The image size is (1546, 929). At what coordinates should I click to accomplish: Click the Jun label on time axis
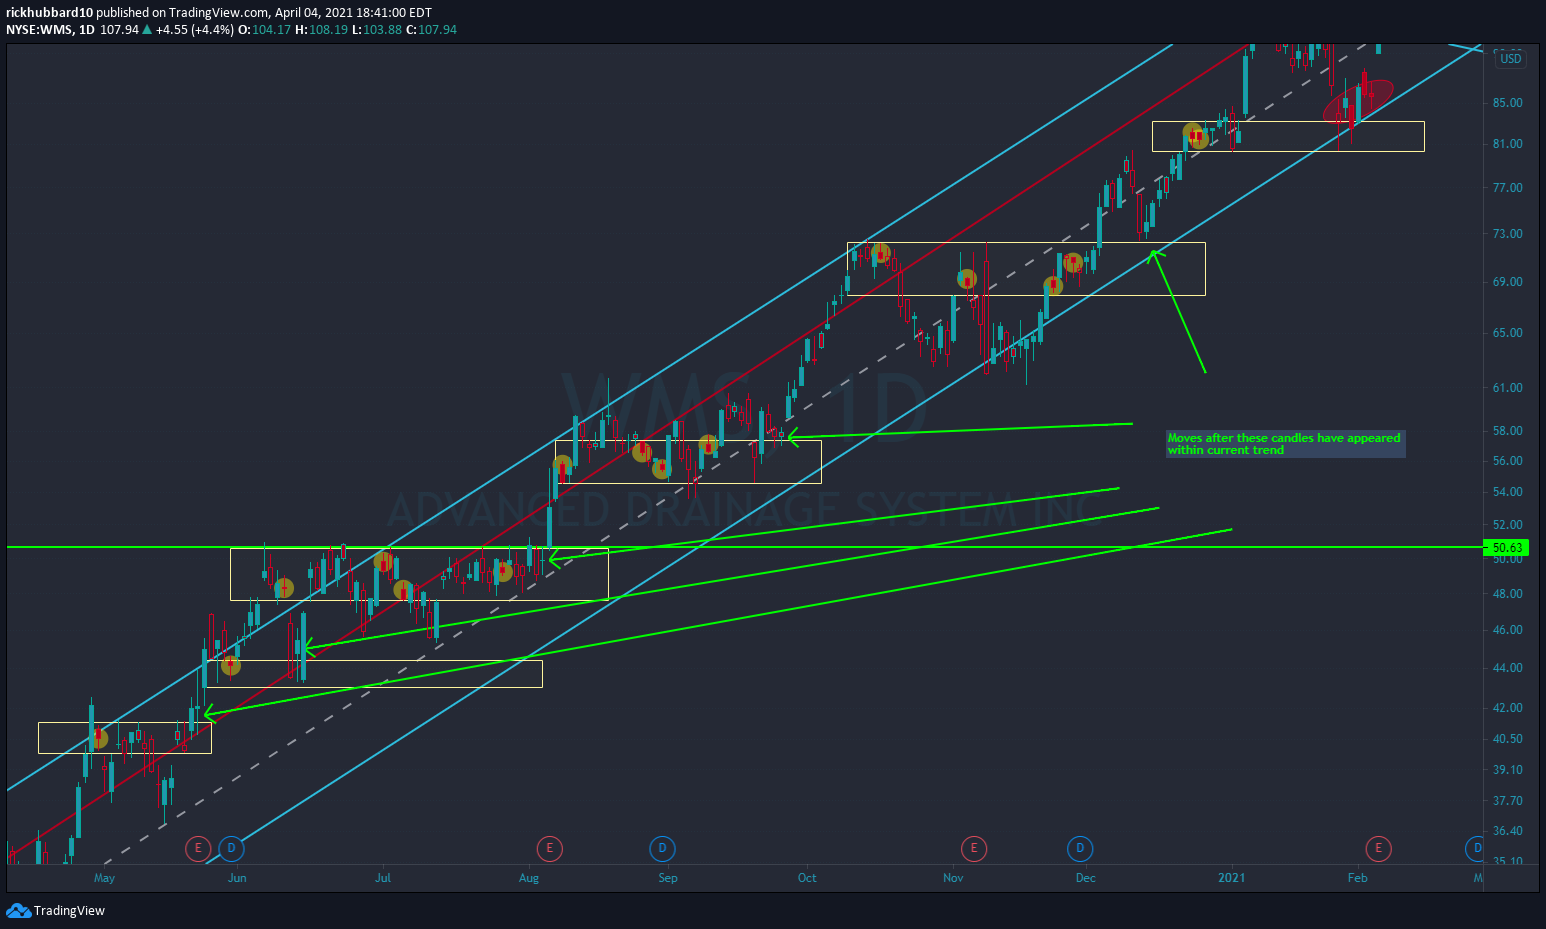pos(237,878)
